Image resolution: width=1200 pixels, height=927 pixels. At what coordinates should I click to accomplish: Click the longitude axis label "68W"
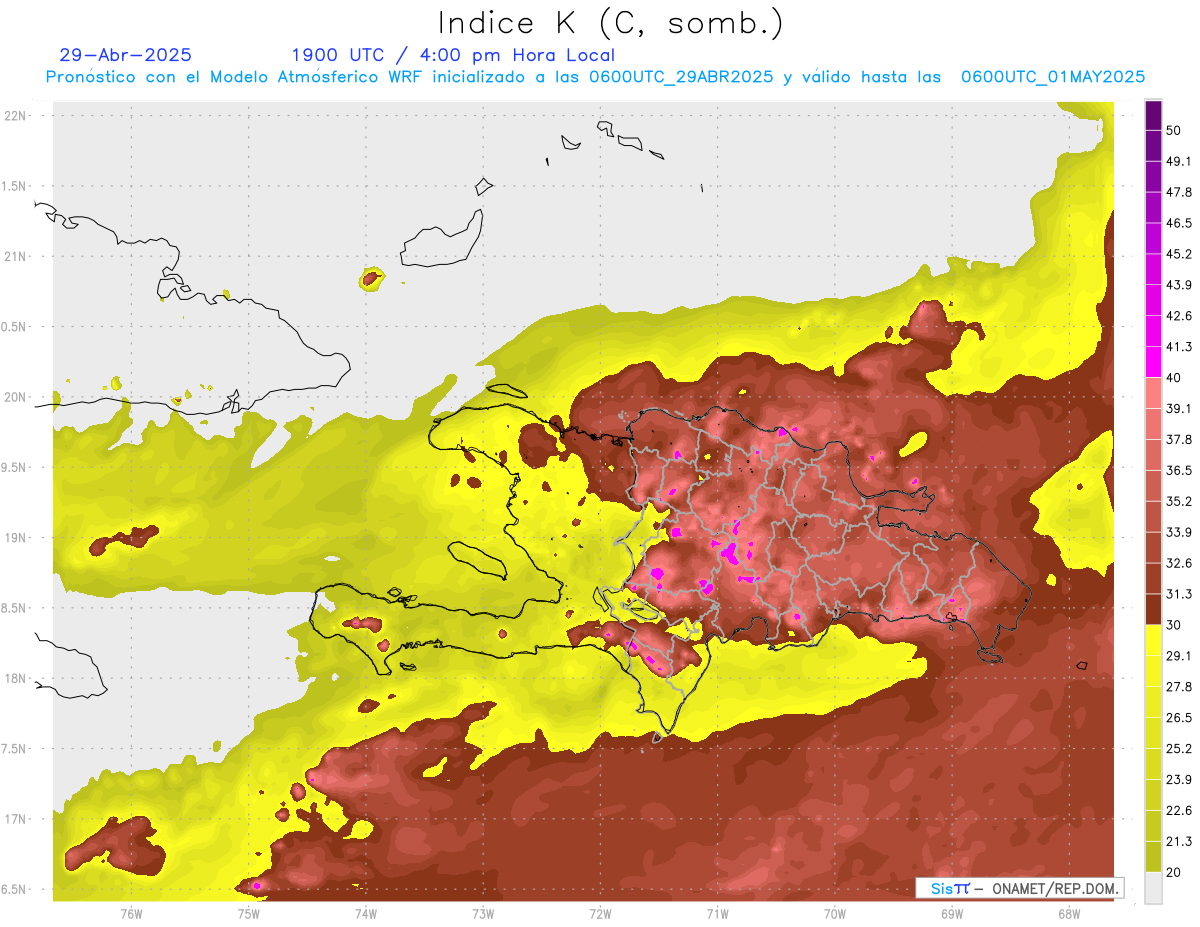pyautogui.click(x=1069, y=914)
